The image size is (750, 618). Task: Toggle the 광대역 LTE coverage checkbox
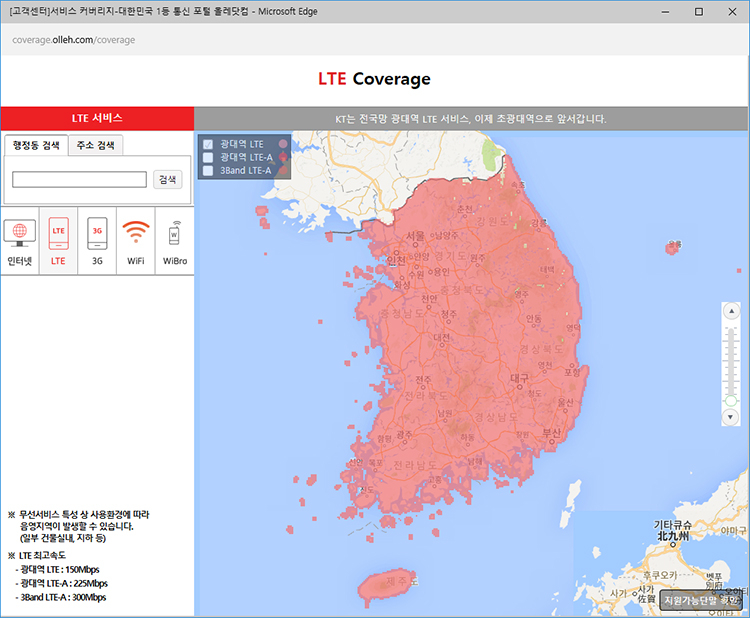coord(208,145)
